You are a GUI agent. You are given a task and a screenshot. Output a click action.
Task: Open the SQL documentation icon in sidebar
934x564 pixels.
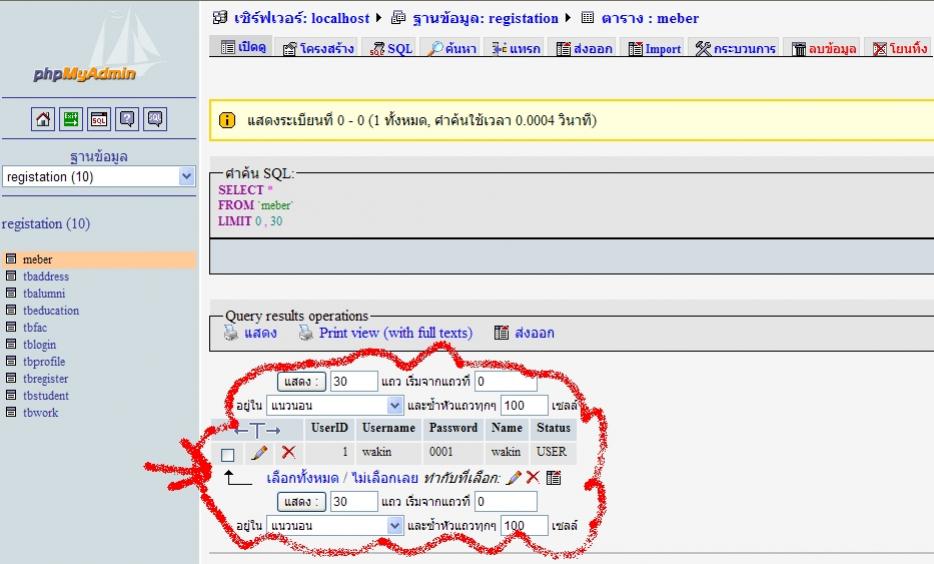click(155, 119)
